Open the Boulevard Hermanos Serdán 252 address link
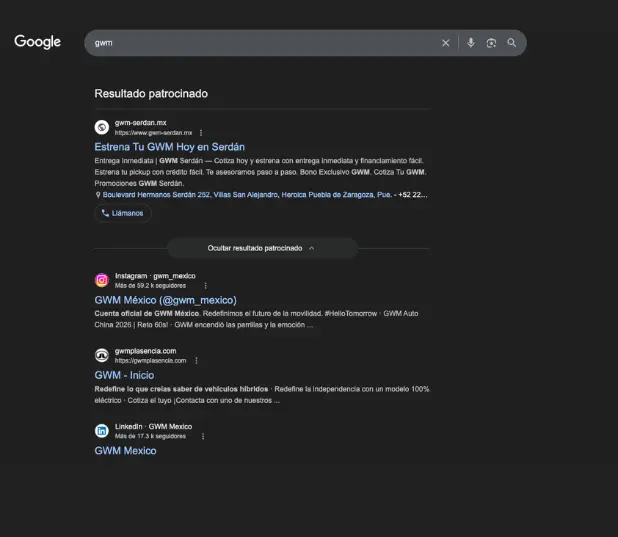This screenshot has width=618, height=537. (x=247, y=195)
